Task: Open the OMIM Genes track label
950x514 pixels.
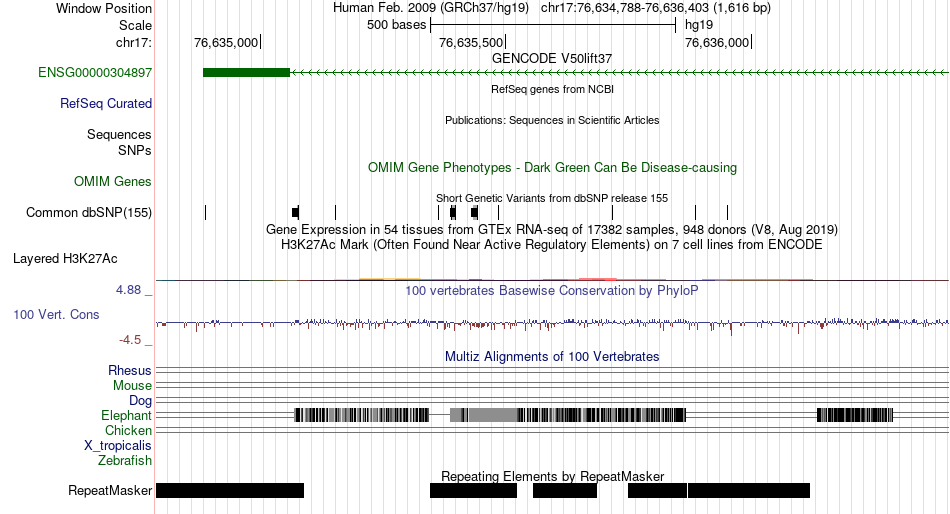Action: coord(113,182)
